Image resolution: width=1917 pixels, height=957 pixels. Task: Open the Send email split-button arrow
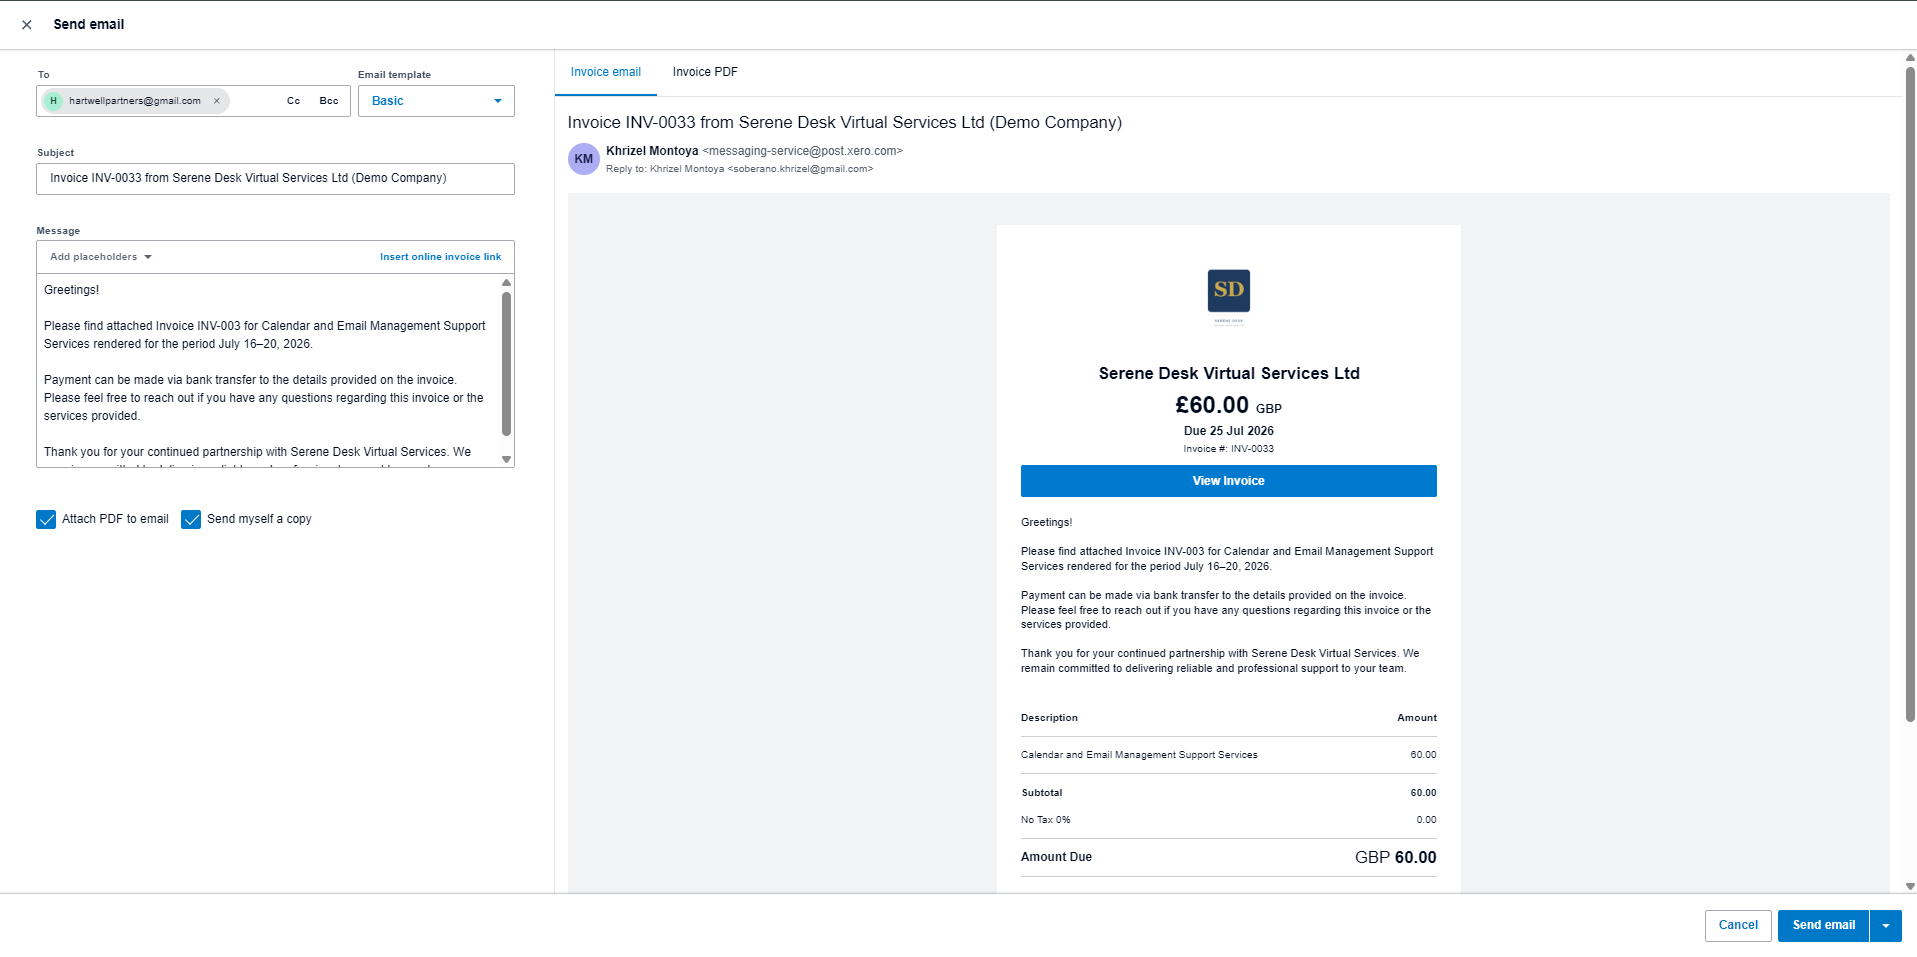(x=1886, y=926)
